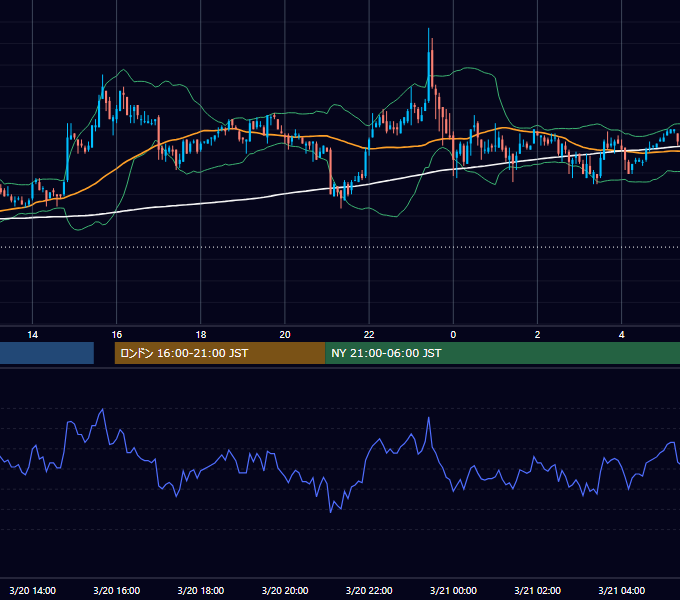Click the 3/20 18:00 time label

pos(201,590)
